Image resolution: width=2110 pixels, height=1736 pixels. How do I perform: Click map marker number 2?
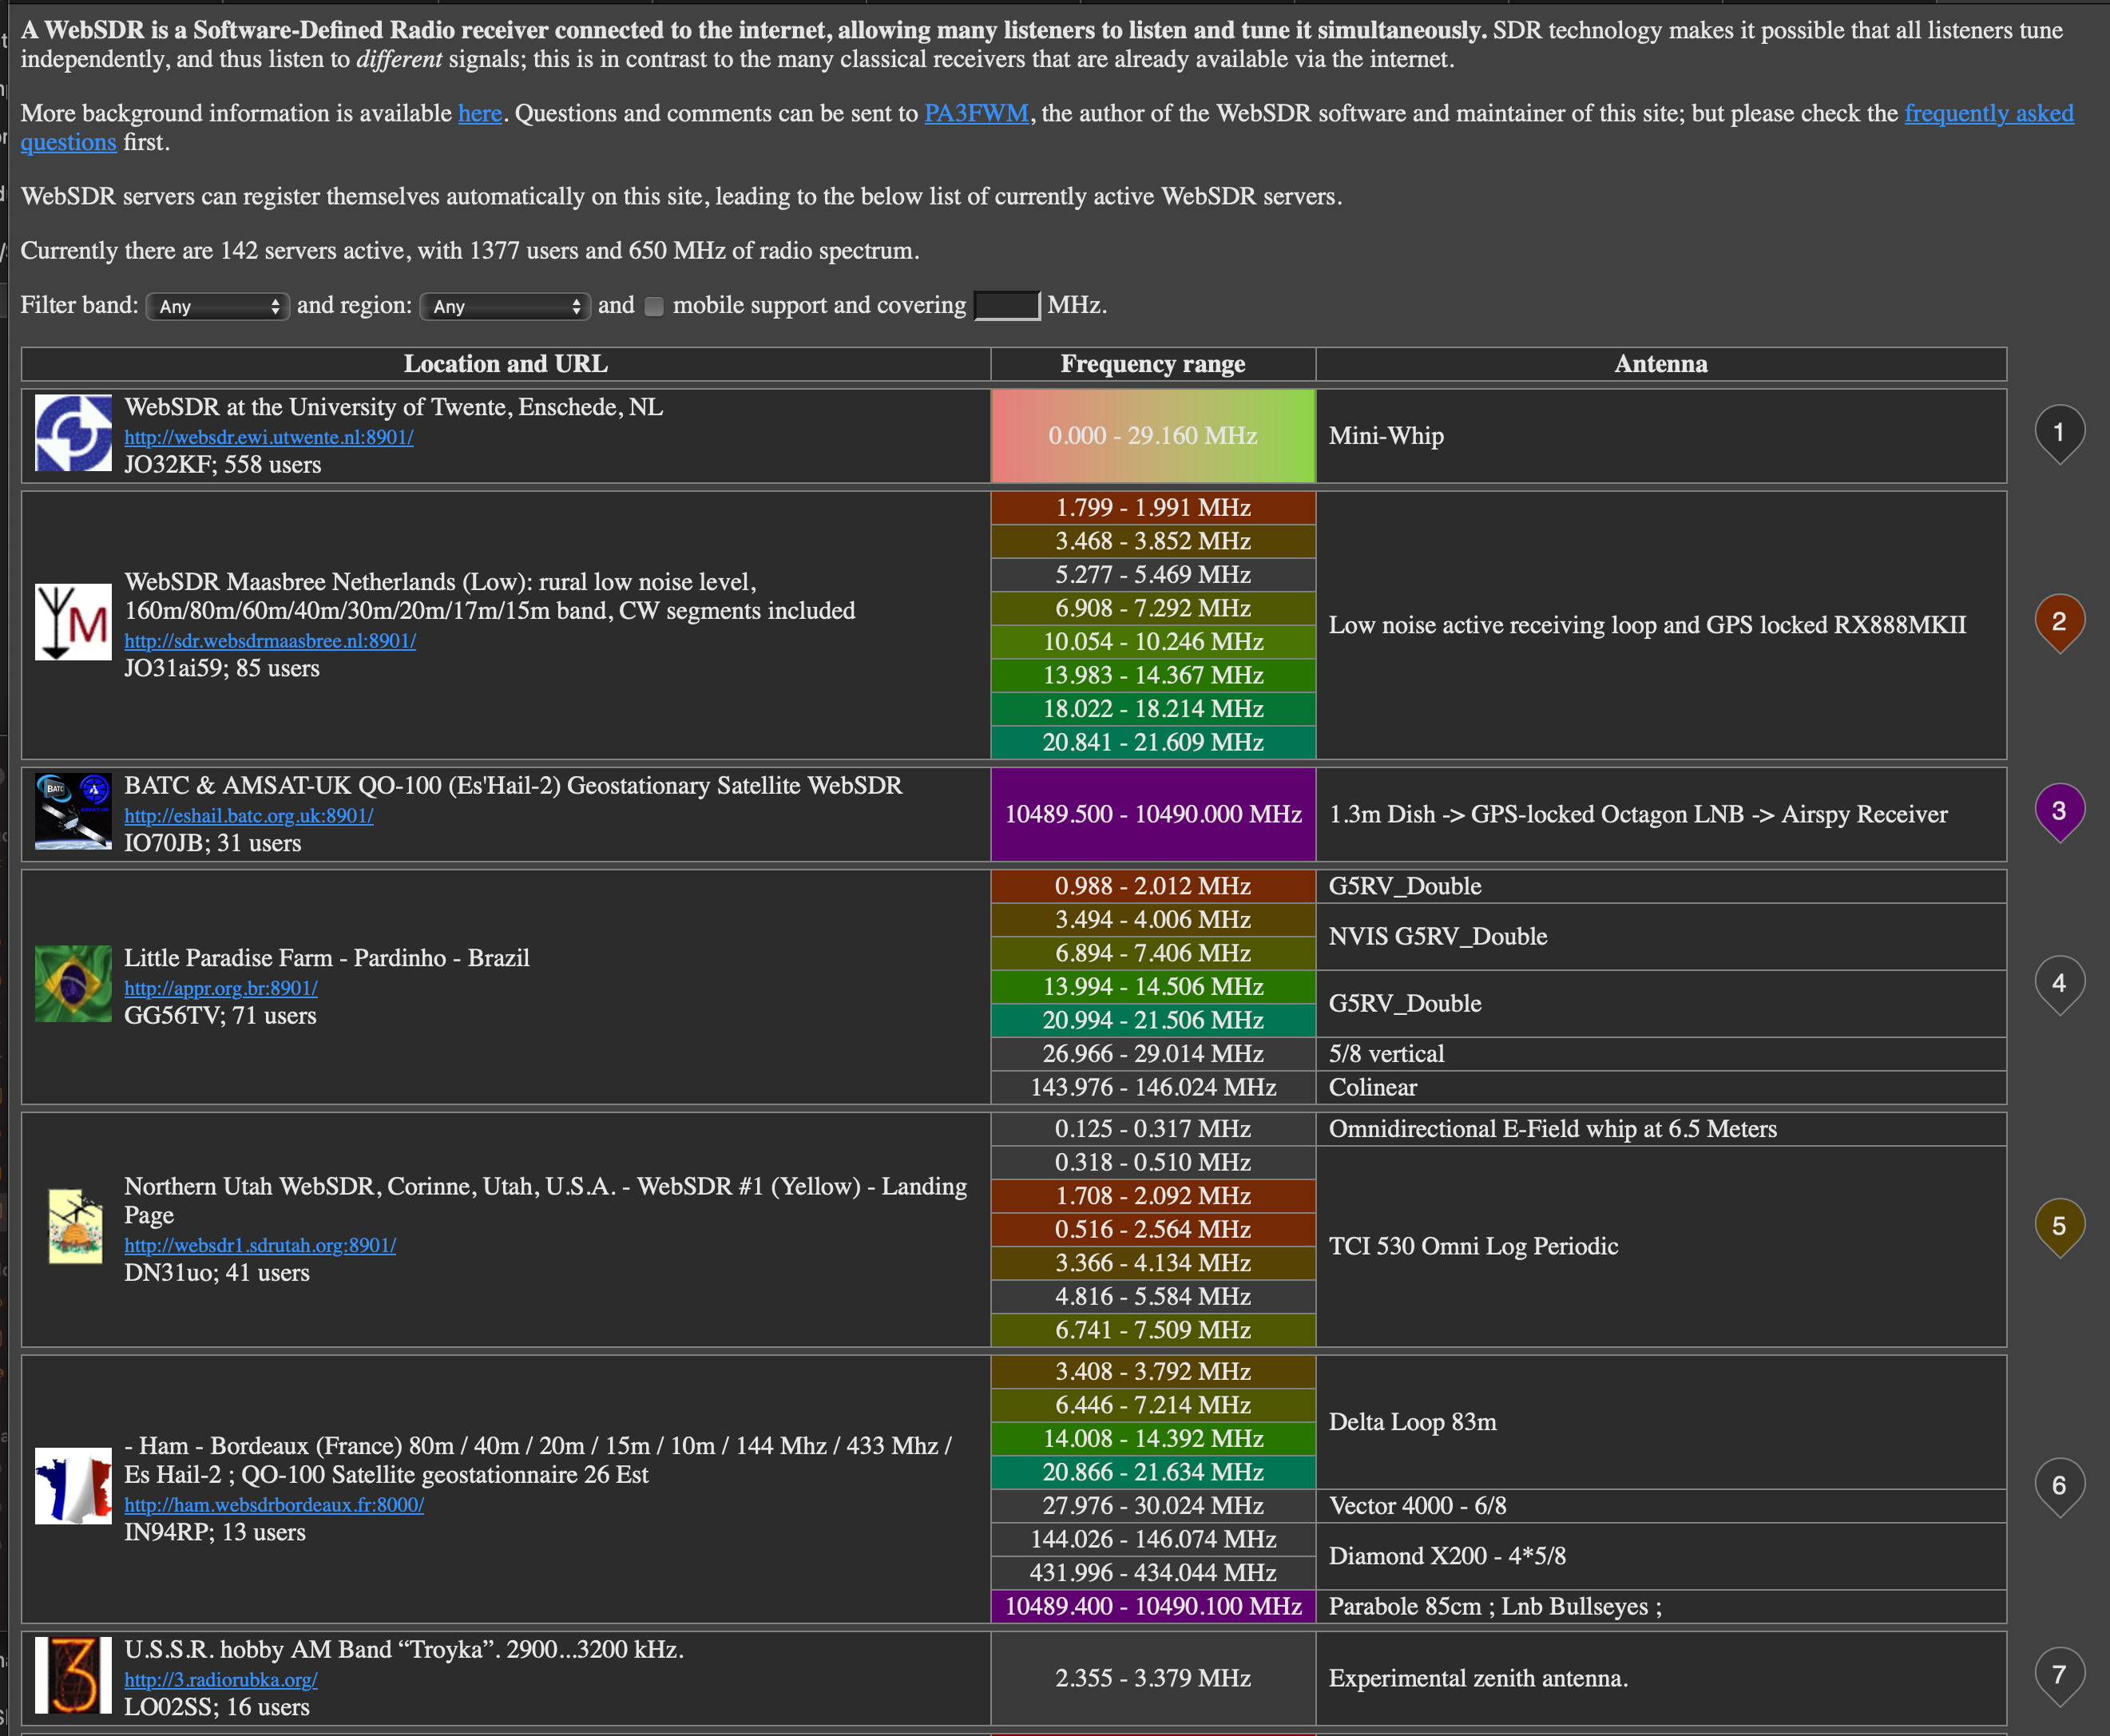coord(2059,621)
